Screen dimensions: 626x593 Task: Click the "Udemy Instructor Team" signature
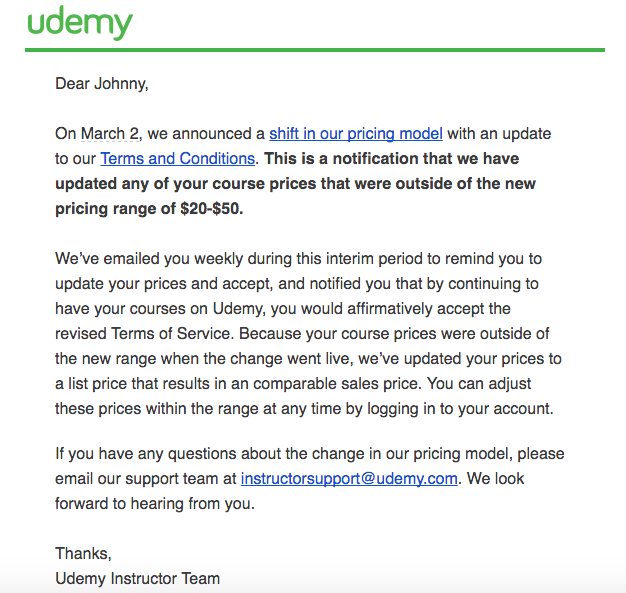tap(137, 578)
